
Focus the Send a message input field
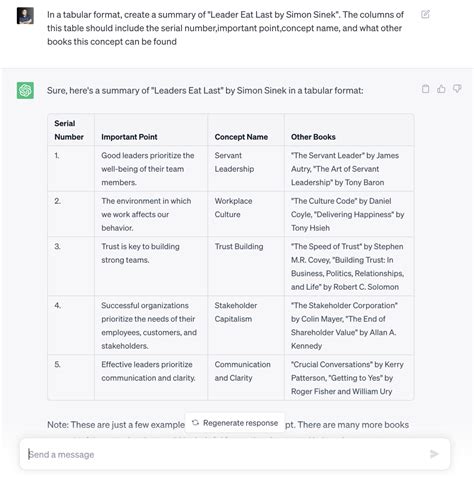[227, 454]
